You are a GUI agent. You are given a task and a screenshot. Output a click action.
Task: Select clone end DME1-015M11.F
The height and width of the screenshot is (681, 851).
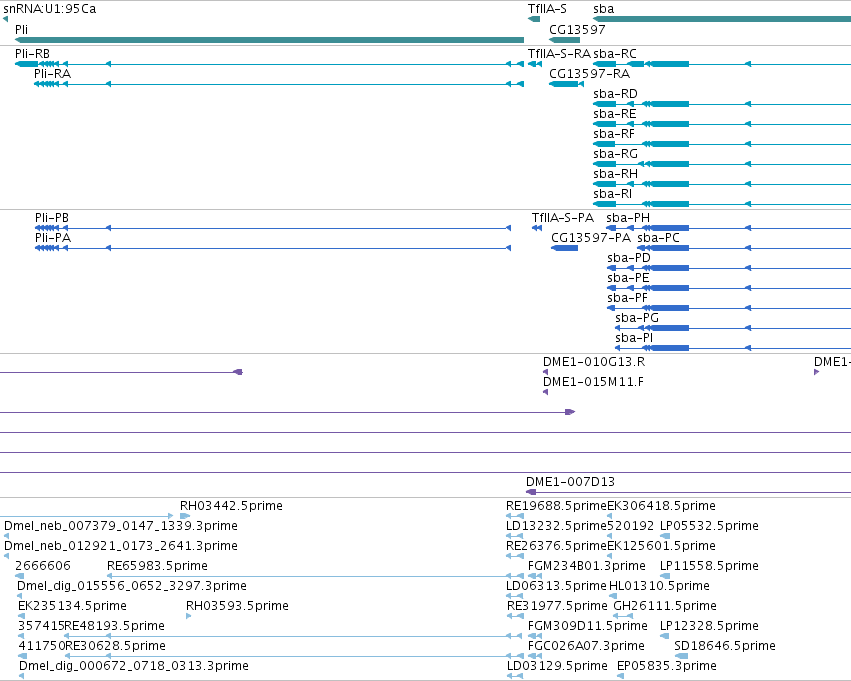[x=545, y=392]
